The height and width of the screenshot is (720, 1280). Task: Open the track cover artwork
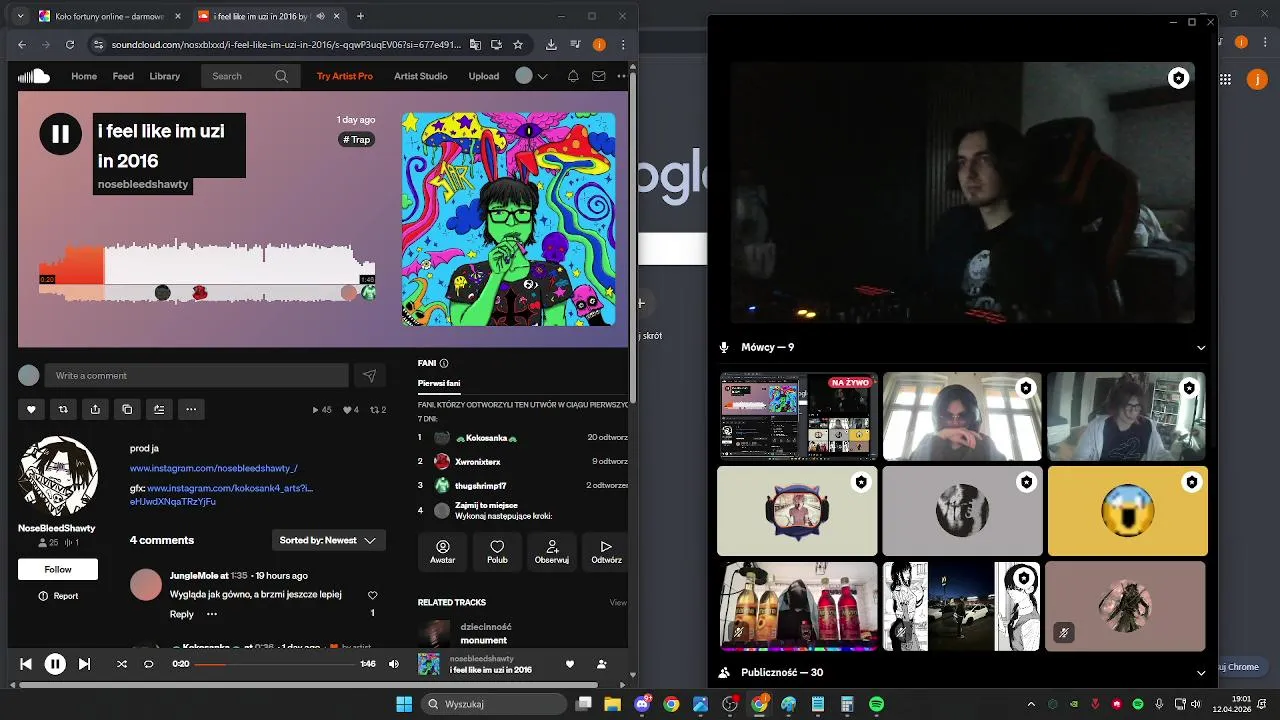(x=509, y=219)
